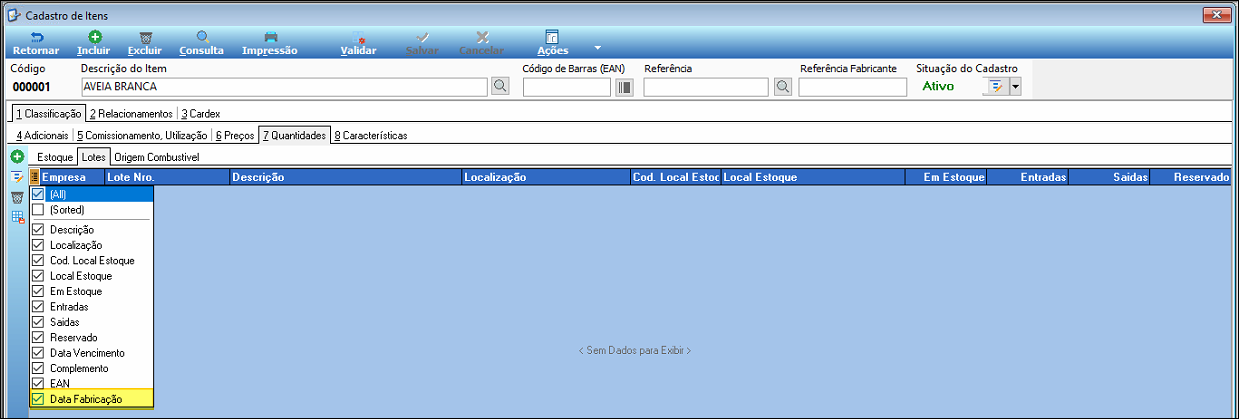The width and height of the screenshot is (1239, 419).
Task: Uncheck the EAN column checkbox
Action: (x=38, y=383)
